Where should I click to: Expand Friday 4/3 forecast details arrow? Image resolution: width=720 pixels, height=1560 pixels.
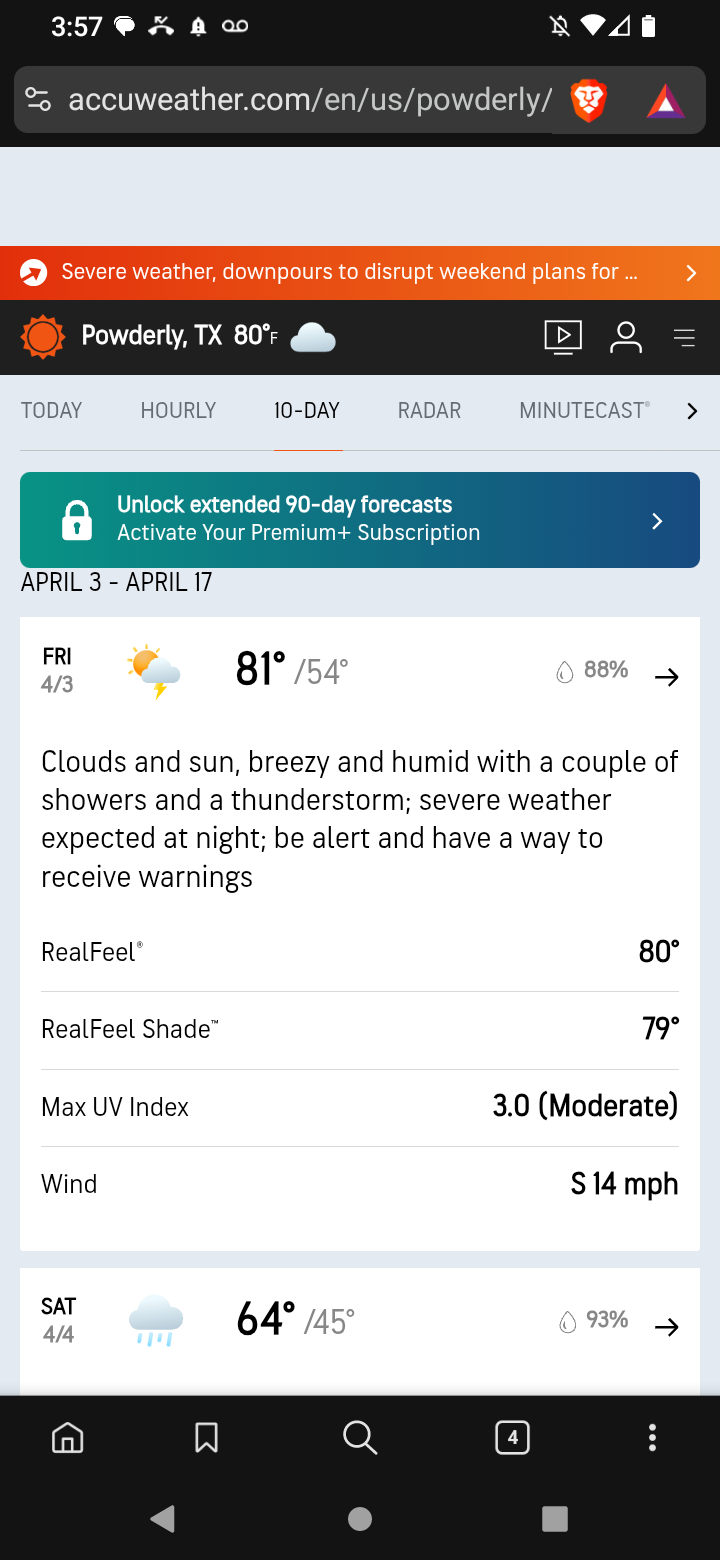pos(666,677)
